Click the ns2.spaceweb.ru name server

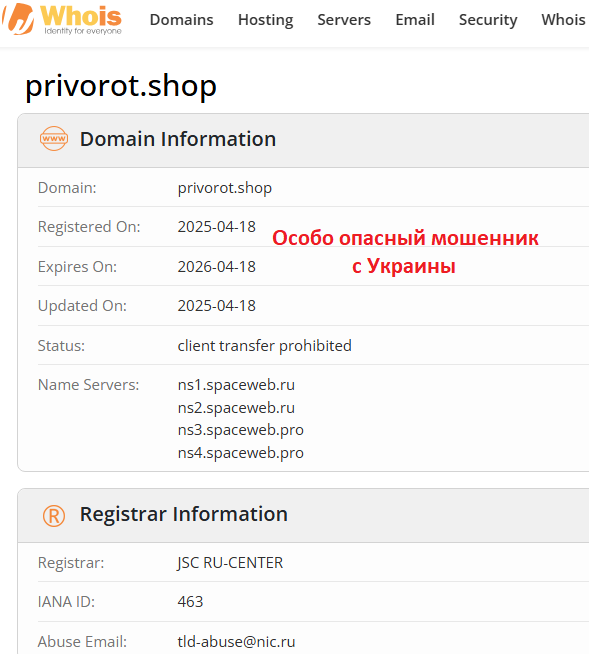coord(237,407)
